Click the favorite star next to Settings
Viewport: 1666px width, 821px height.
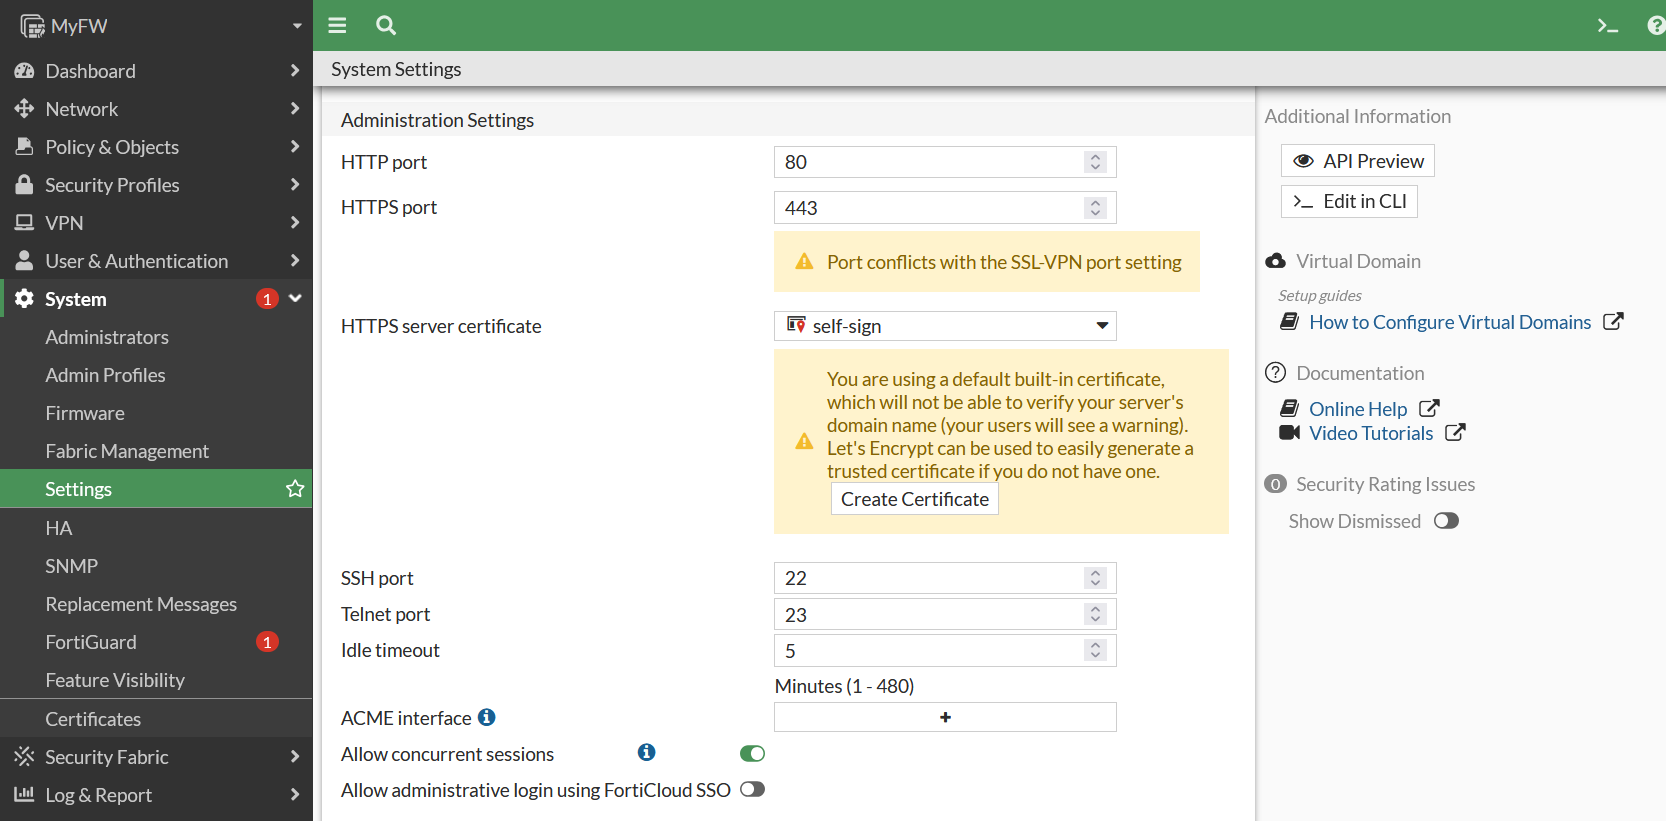295,489
